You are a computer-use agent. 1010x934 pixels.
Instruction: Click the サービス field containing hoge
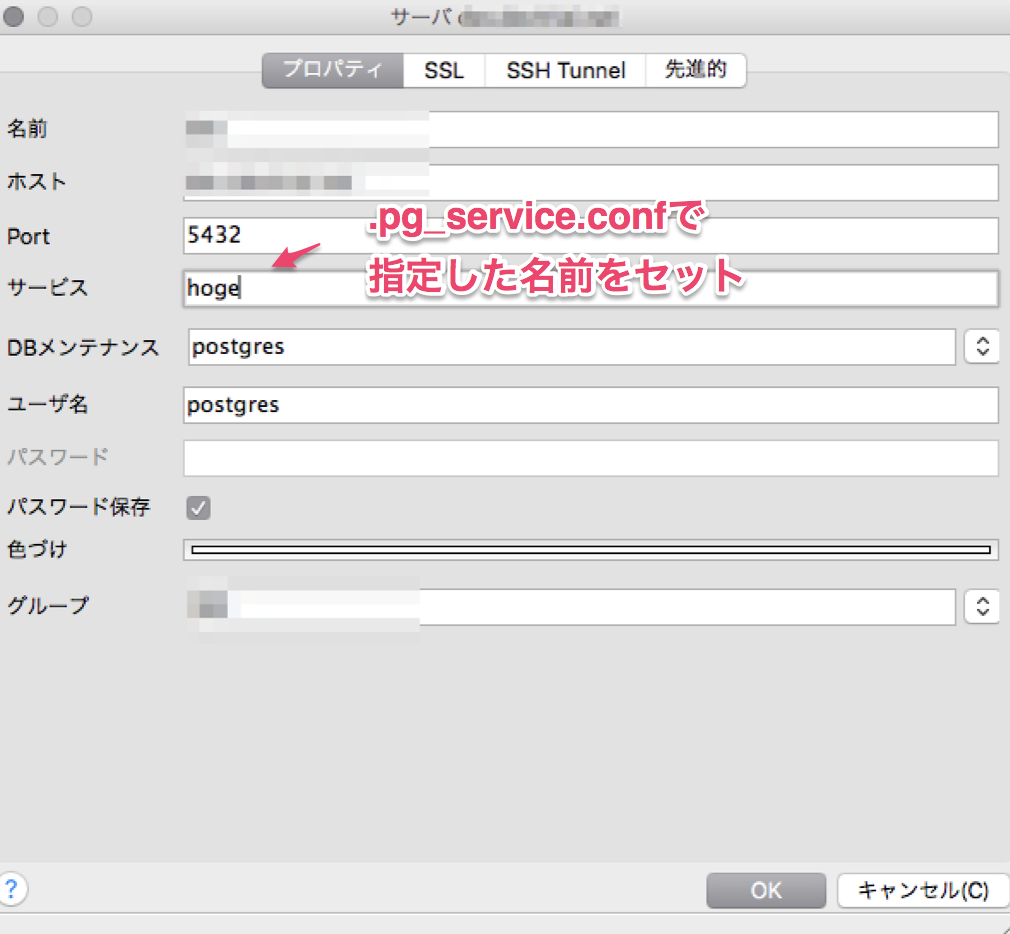(x=591, y=288)
